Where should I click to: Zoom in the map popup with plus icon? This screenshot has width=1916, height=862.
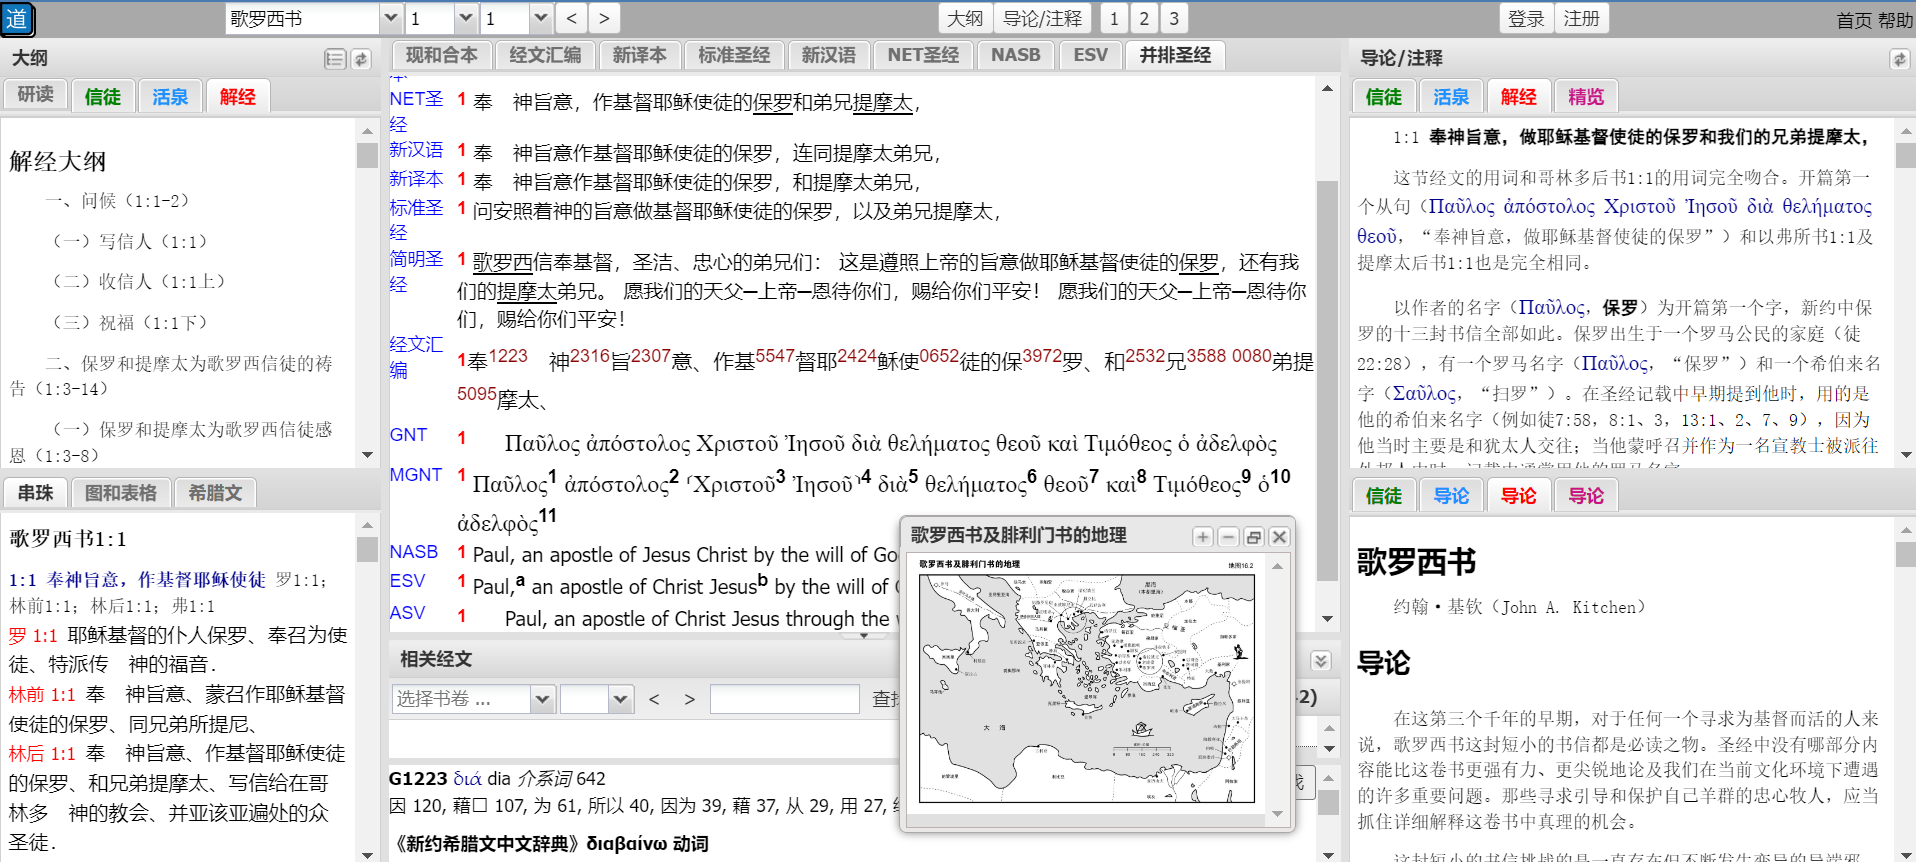(1203, 537)
